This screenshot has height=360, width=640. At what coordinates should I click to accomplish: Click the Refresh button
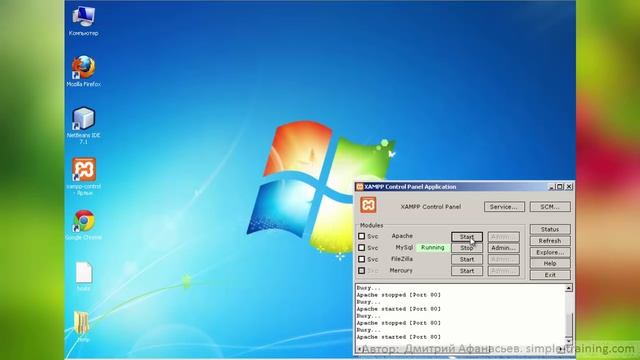tap(550, 241)
